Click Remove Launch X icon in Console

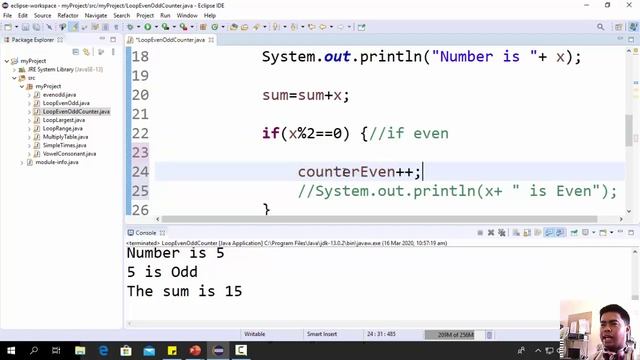coord(491,233)
